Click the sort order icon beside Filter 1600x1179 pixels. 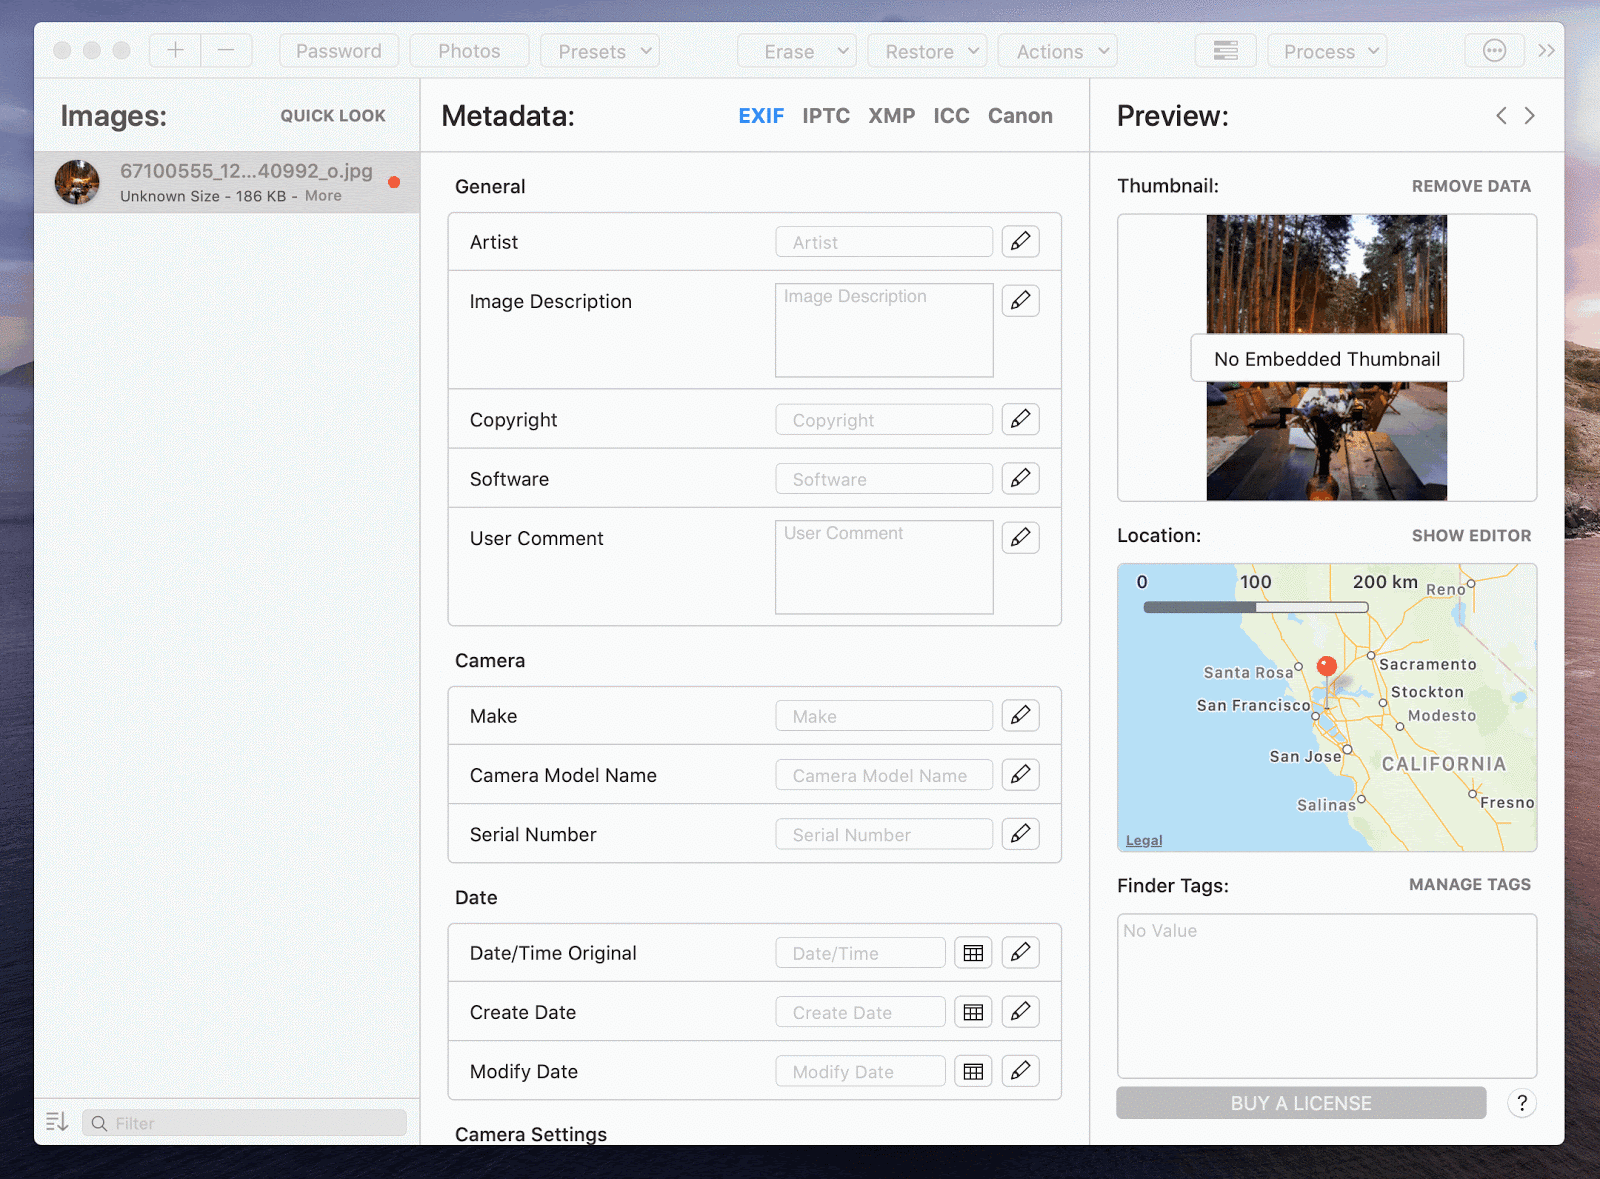pyautogui.click(x=57, y=1122)
